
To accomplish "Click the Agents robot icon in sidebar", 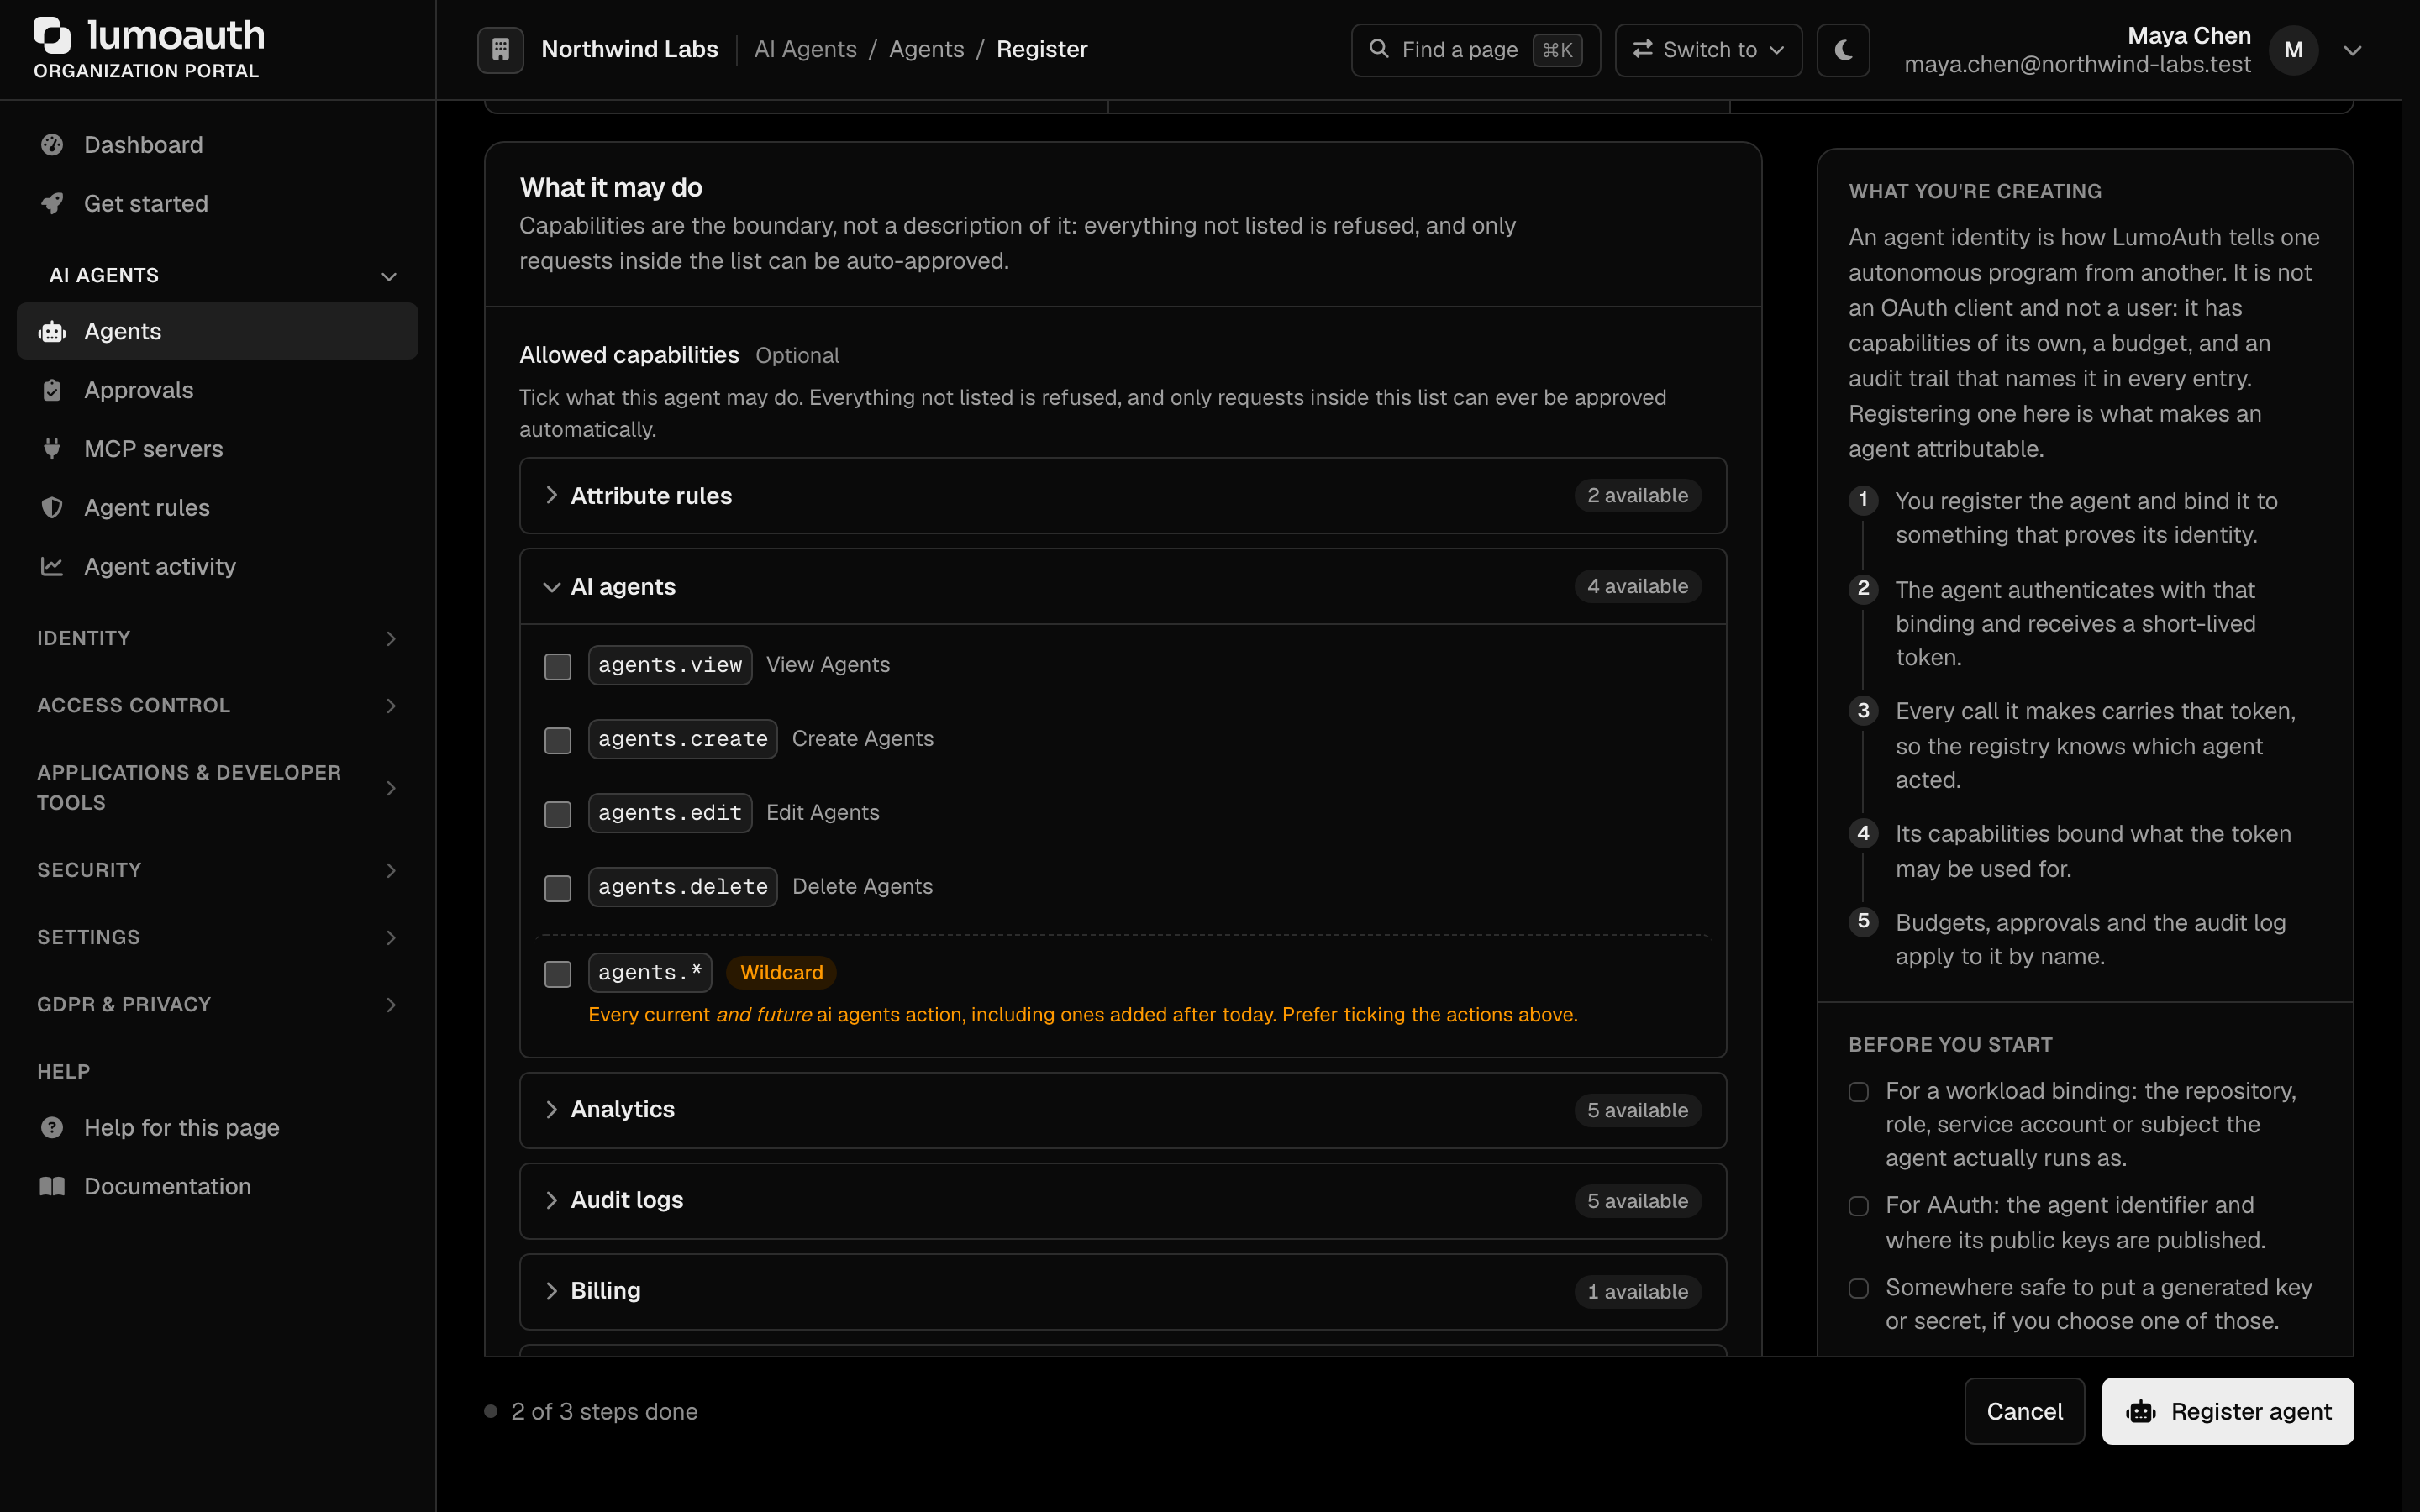I will coord(52,331).
